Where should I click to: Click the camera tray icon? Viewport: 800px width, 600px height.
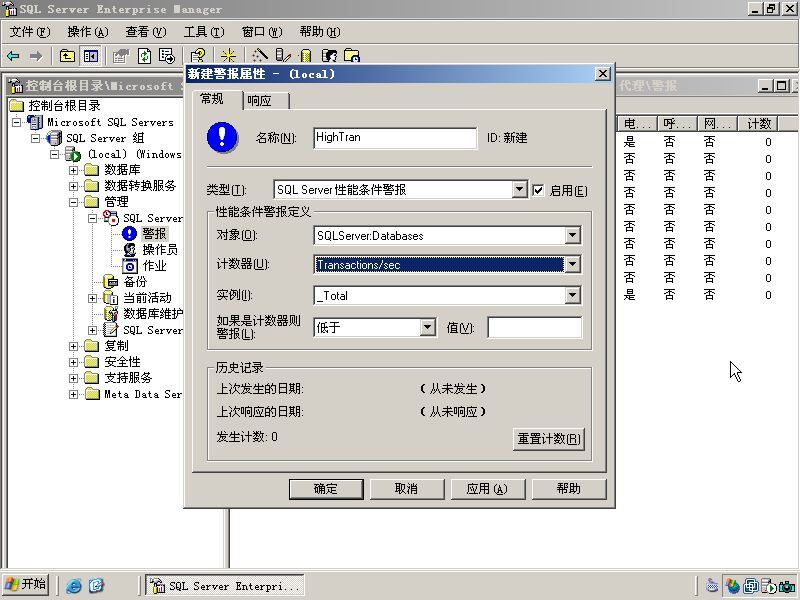pyautogui.click(x=787, y=586)
